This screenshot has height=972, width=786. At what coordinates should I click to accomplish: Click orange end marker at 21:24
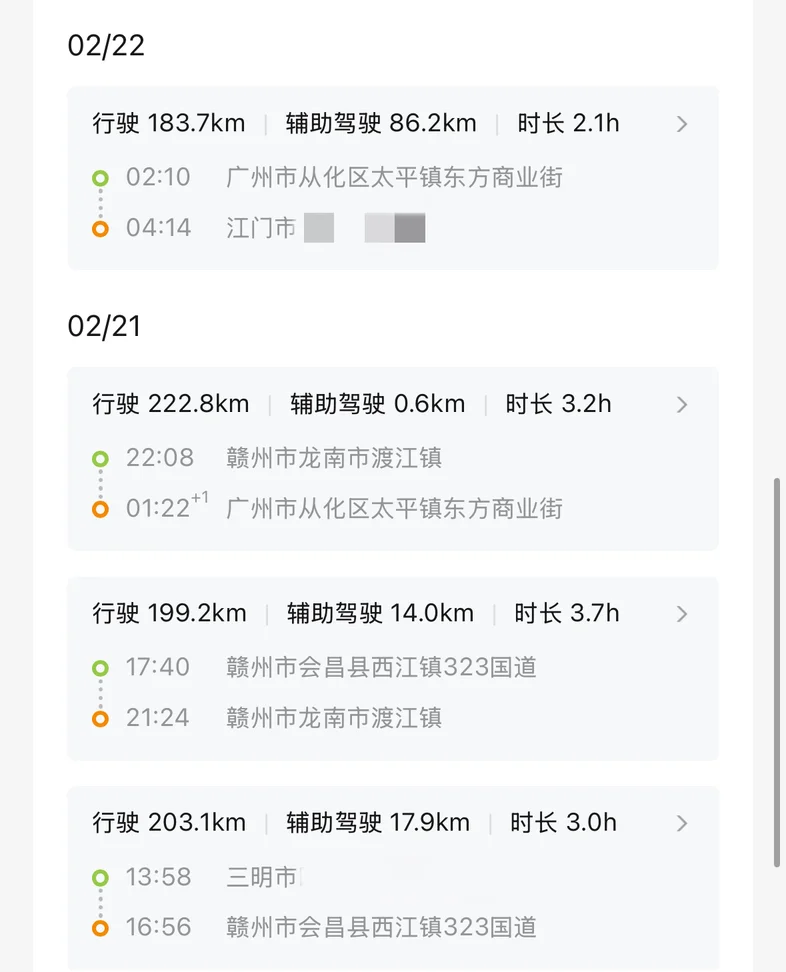point(100,718)
